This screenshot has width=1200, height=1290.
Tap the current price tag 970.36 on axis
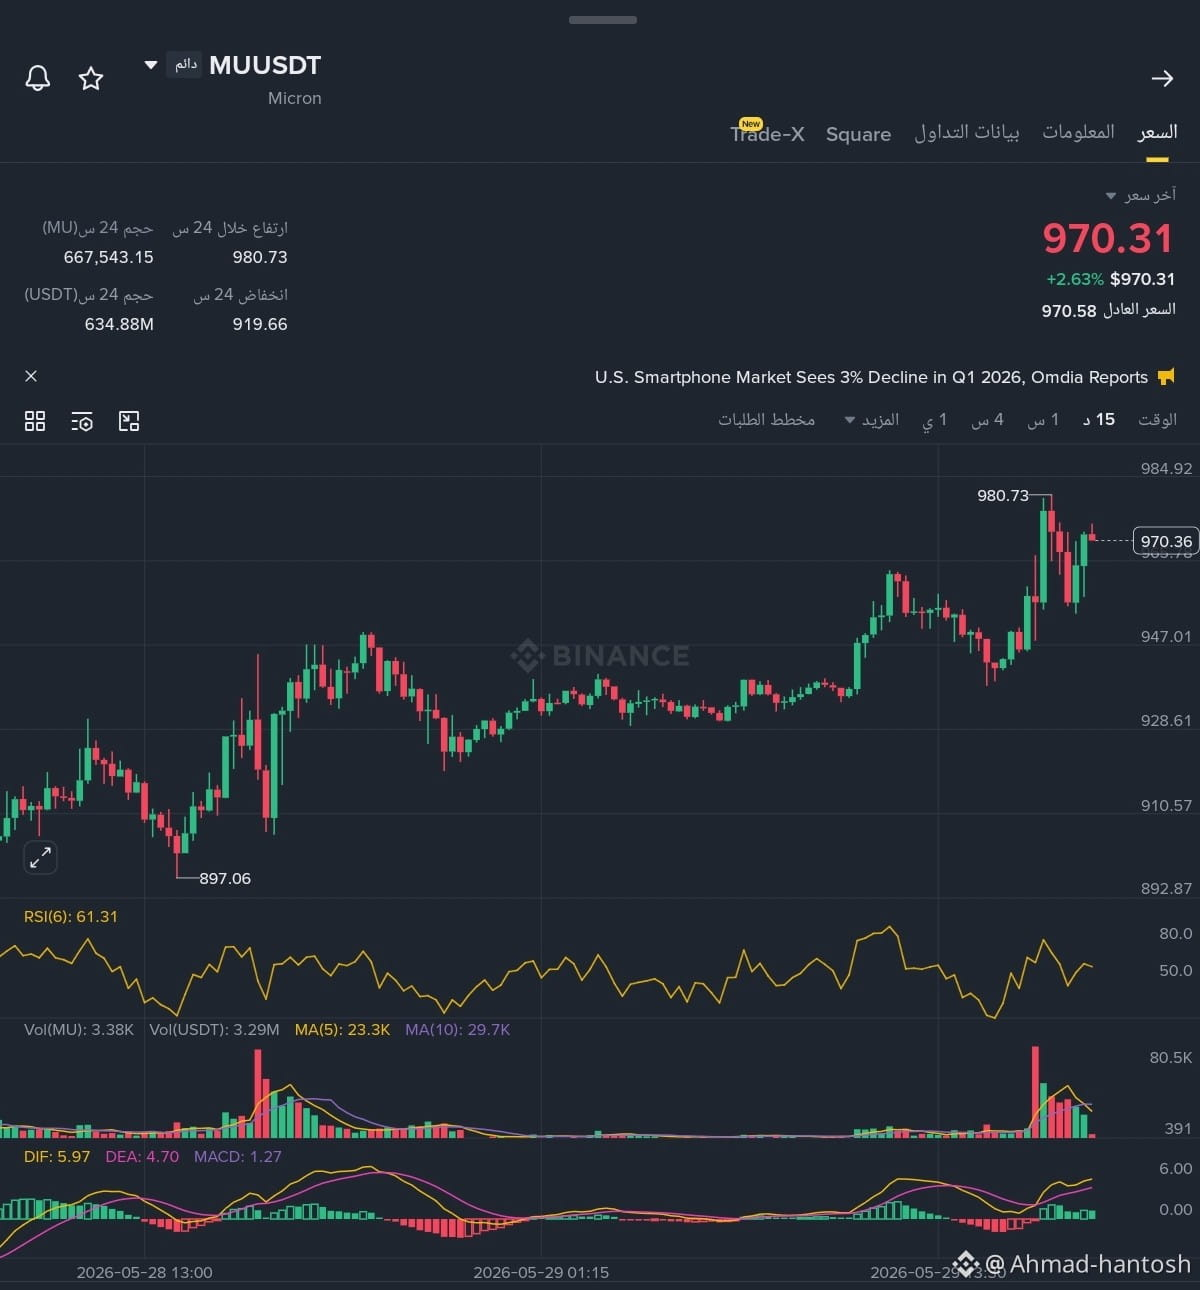[x=1166, y=541]
